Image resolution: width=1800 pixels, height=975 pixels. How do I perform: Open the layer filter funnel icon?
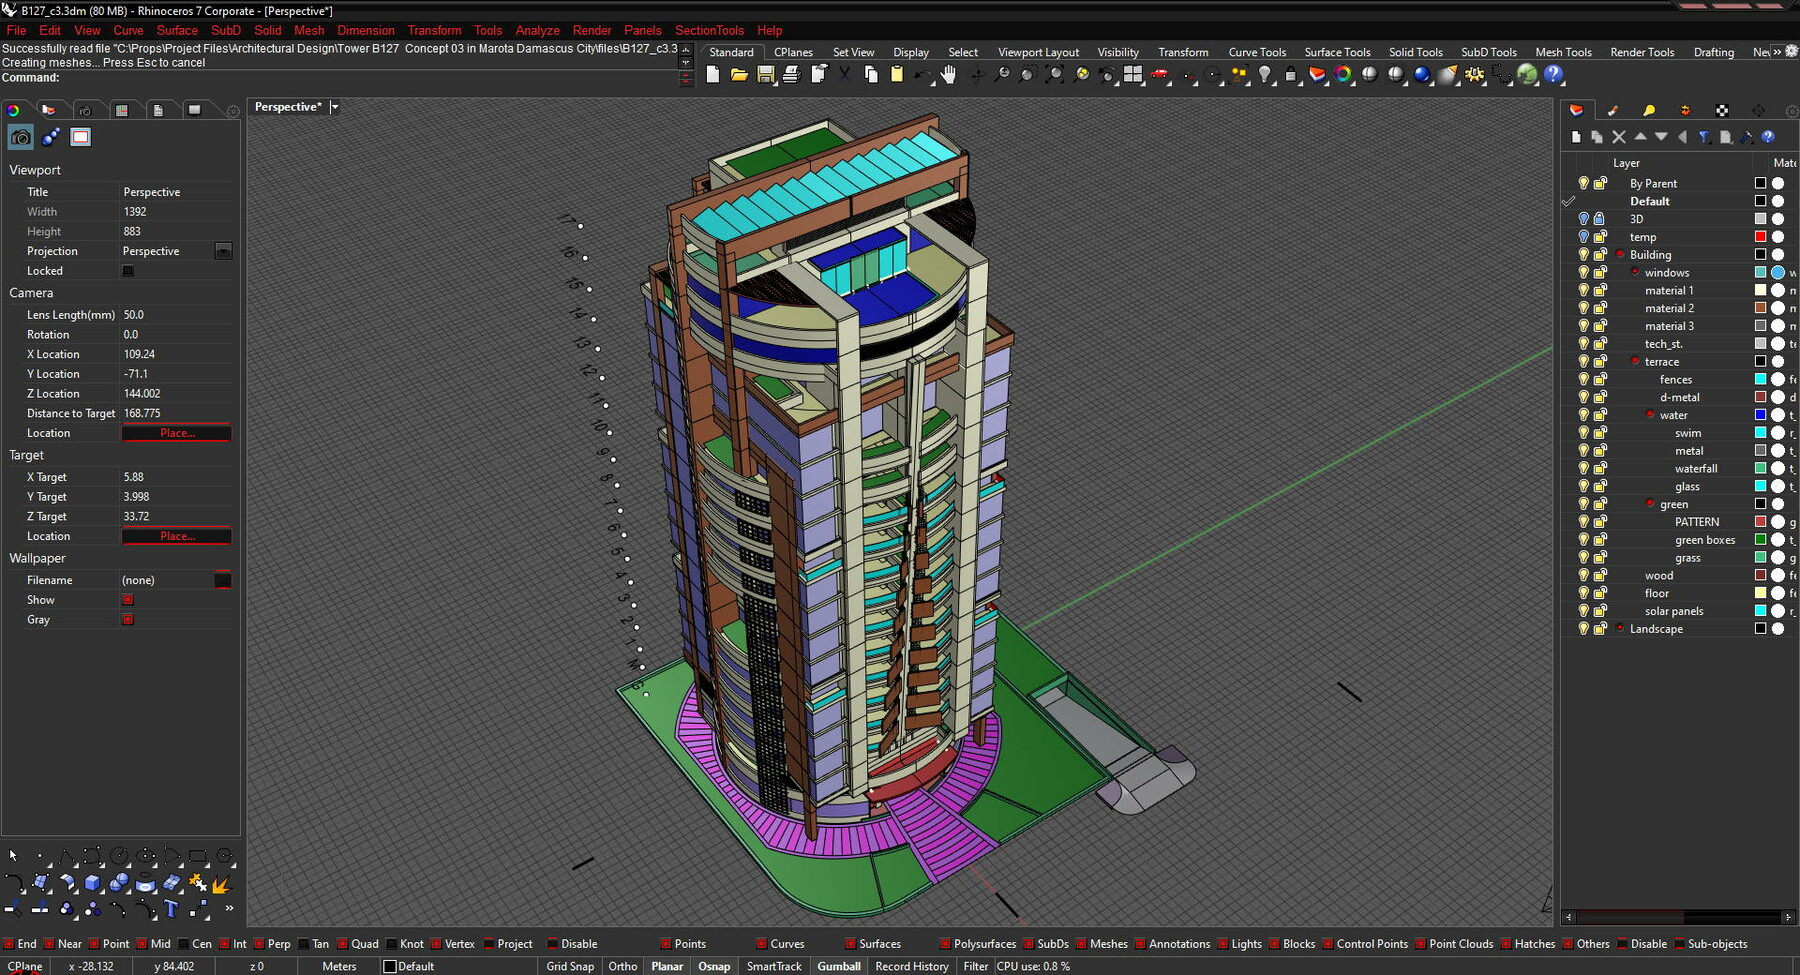pyautogui.click(x=1704, y=137)
